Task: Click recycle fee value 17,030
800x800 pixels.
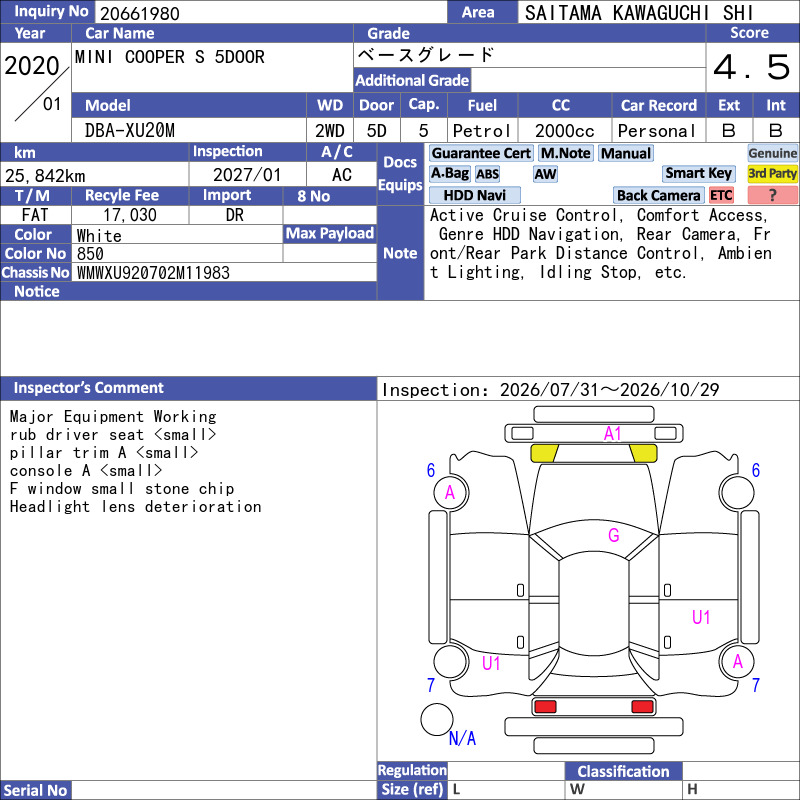Action: [x=130, y=215]
